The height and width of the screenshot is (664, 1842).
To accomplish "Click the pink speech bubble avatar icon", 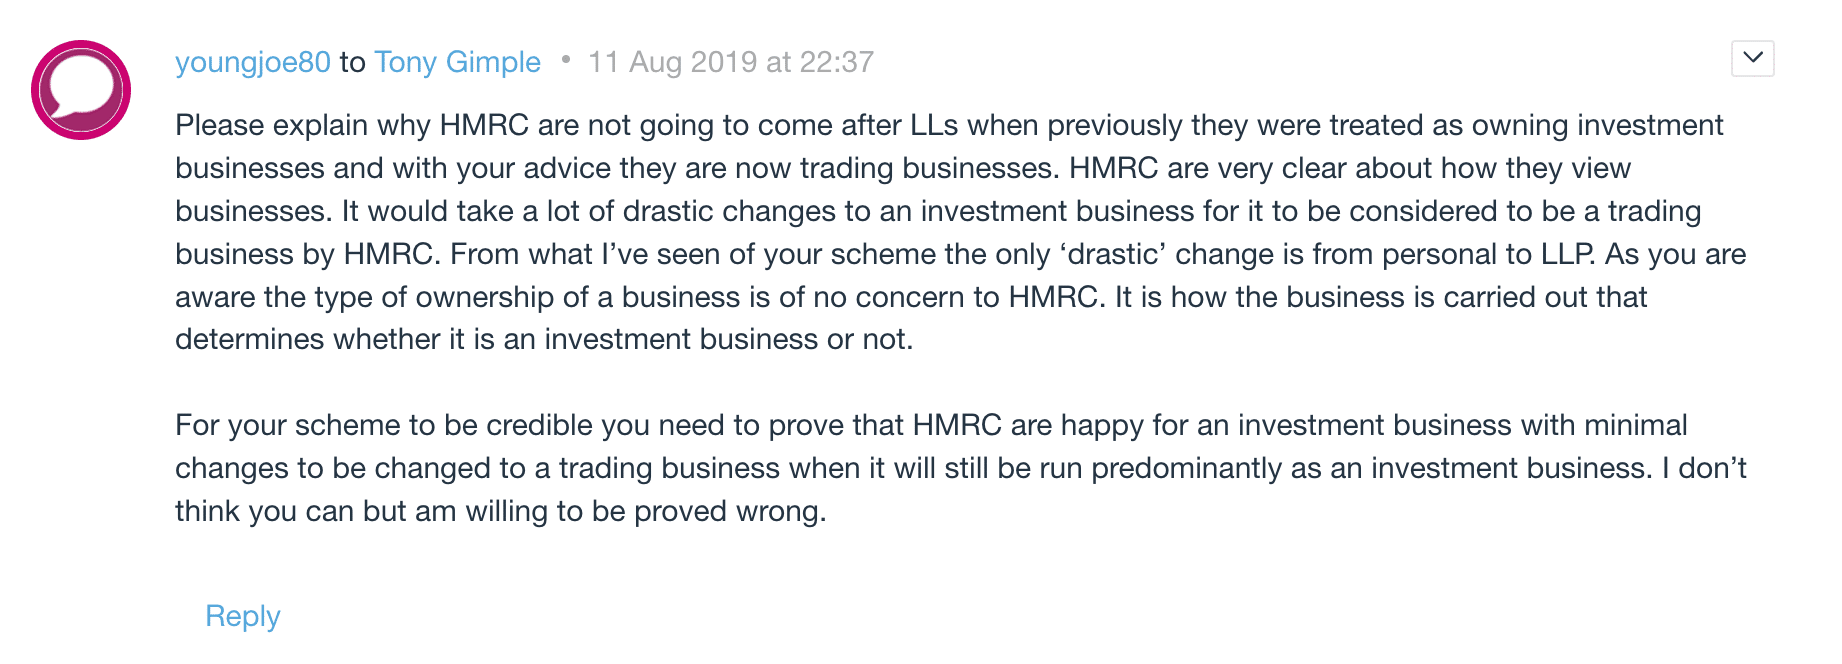I will click(x=81, y=90).
